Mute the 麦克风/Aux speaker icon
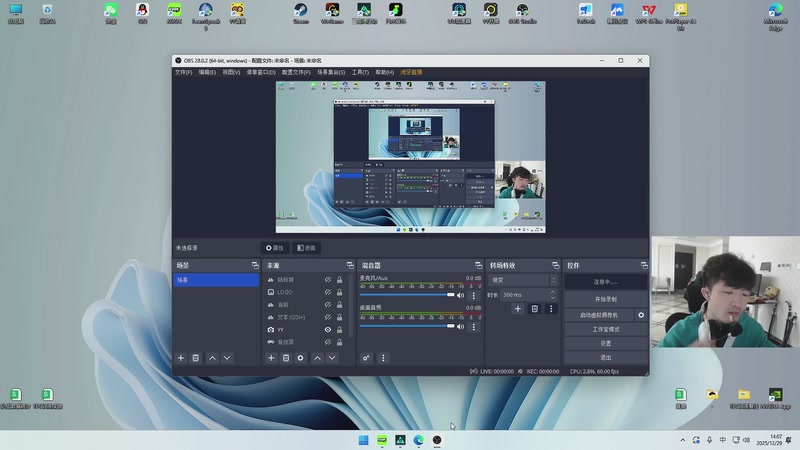Viewport: 800px width, 450px height. click(x=461, y=295)
